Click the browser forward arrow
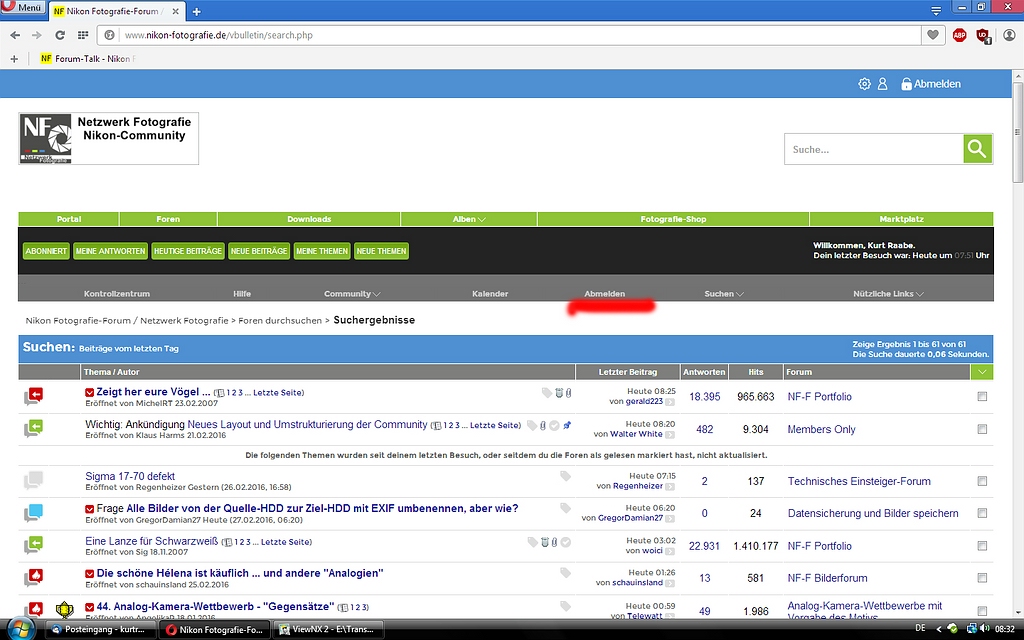Viewport: 1024px width, 640px height. click(x=37, y=35)
